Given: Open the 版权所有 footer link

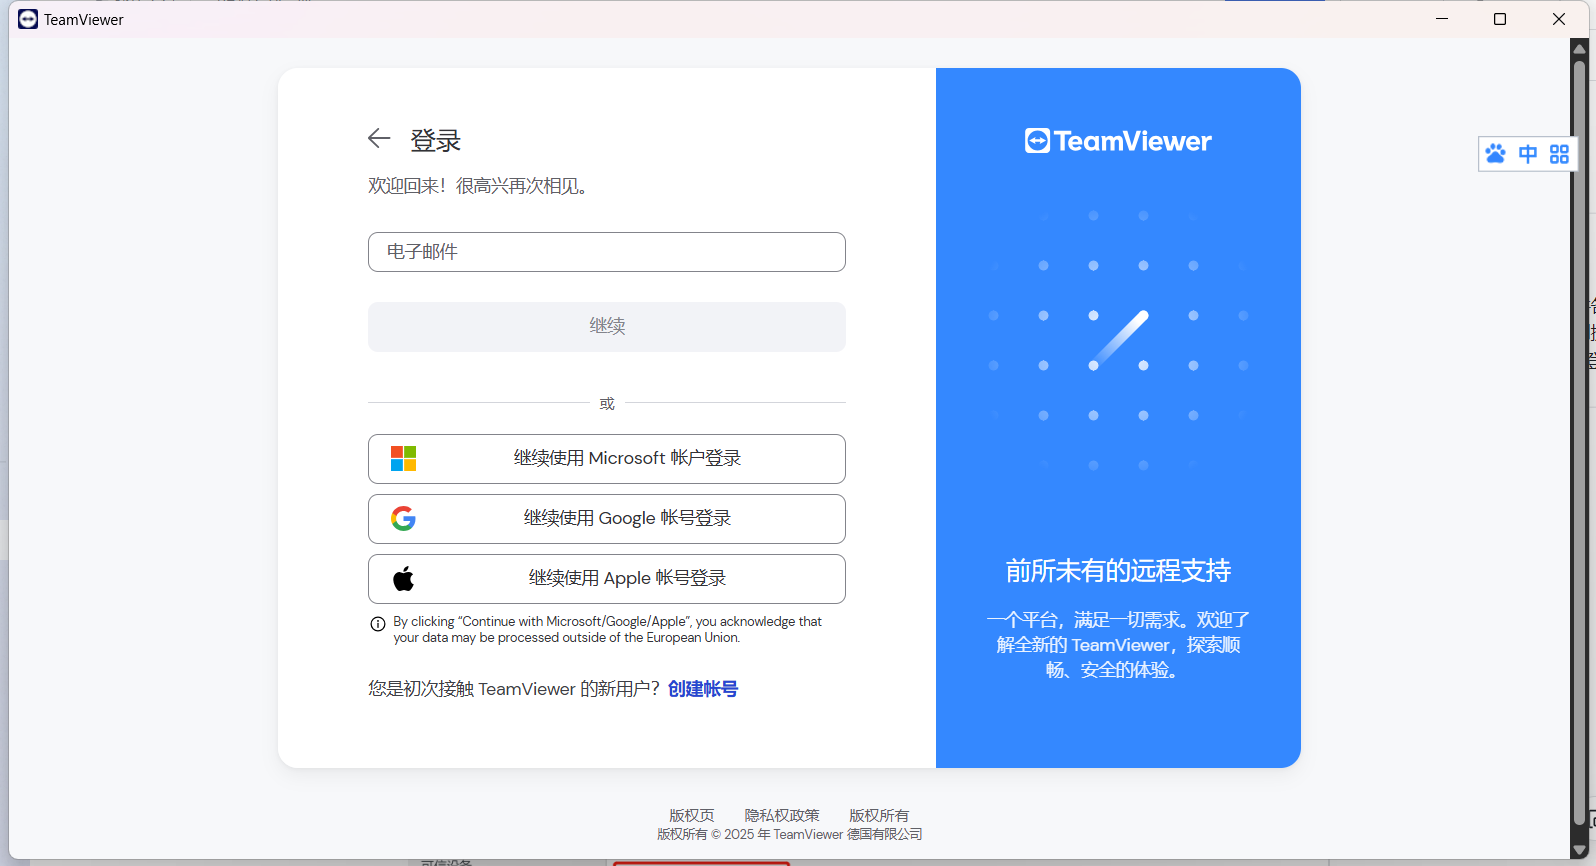Looking at the screenshot, I should pyautogui.click(x=879, y=816).
